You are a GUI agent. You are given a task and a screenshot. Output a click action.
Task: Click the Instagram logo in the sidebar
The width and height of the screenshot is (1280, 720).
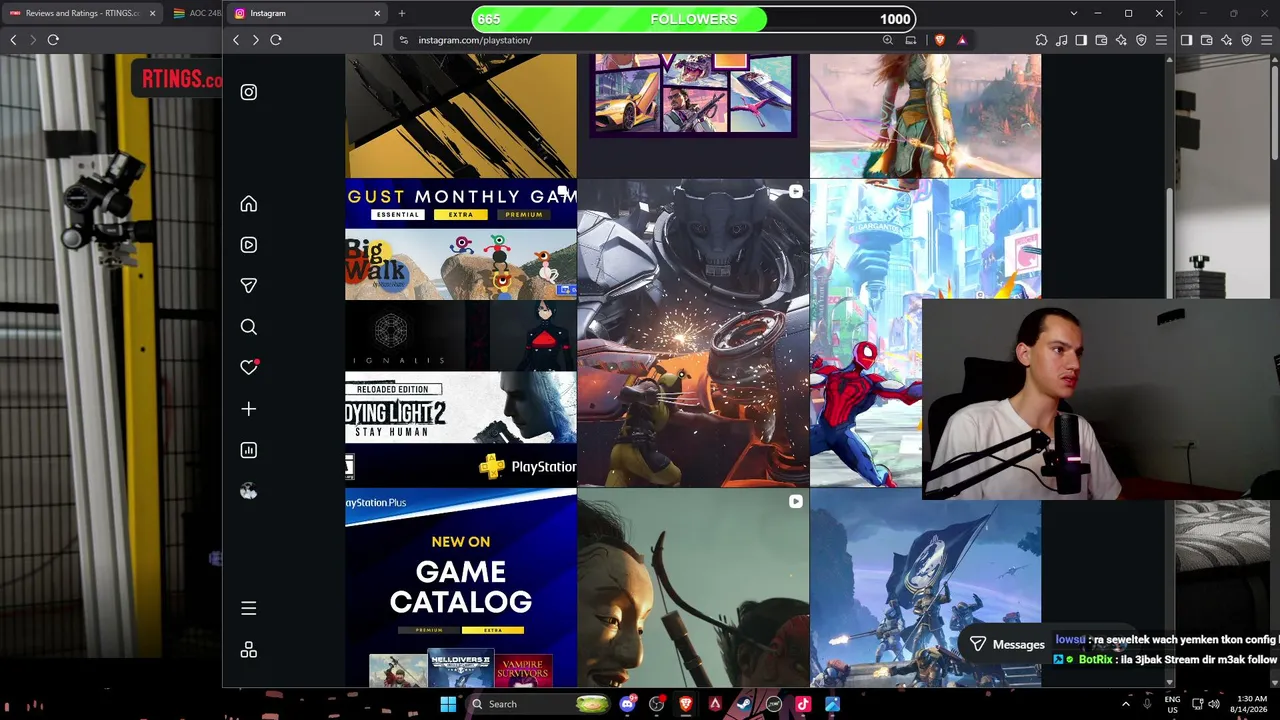[249, 92]
